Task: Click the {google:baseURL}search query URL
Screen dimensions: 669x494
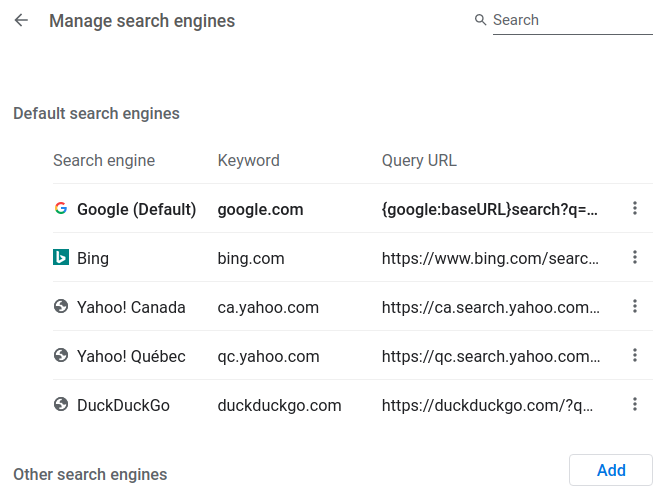Action: (489, 209)
